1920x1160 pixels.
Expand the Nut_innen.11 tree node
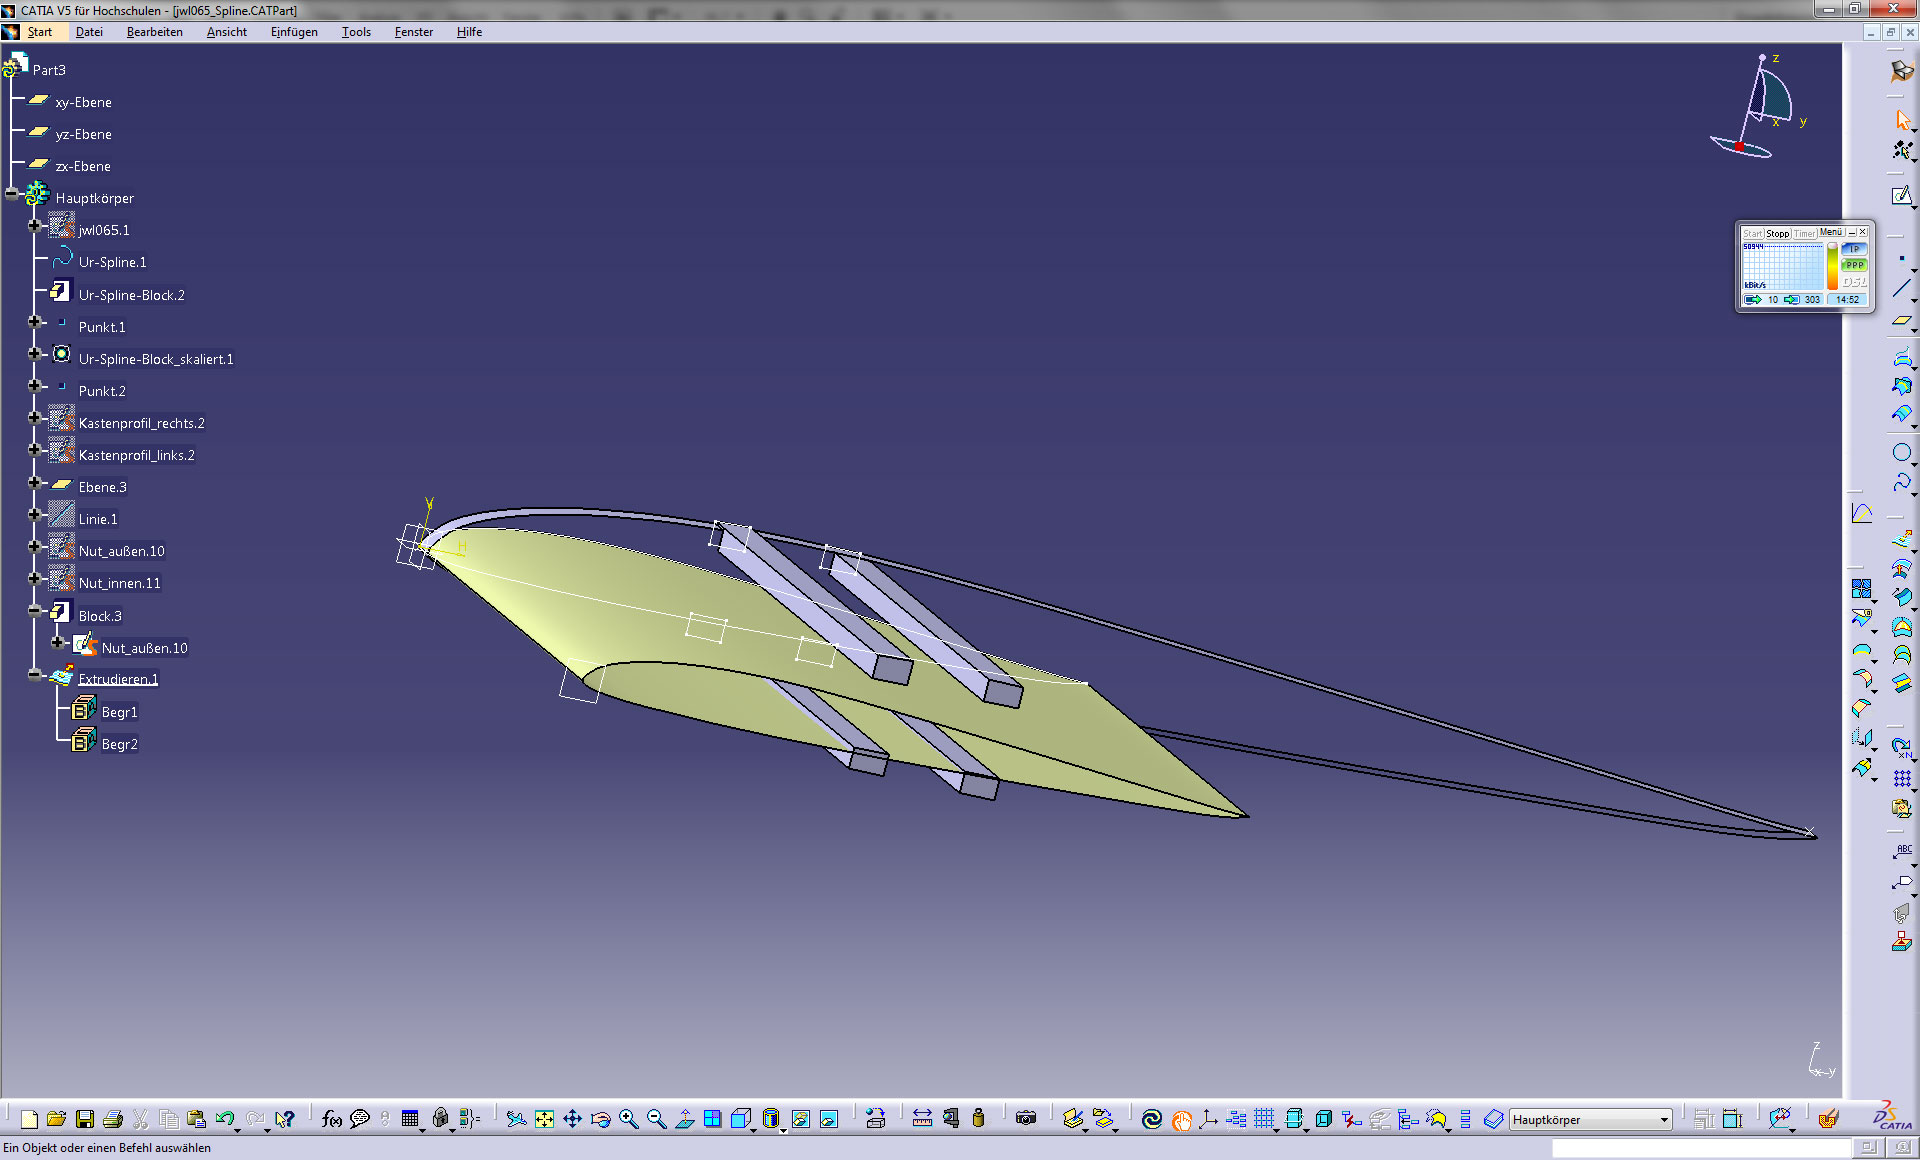tap(35, 578)
